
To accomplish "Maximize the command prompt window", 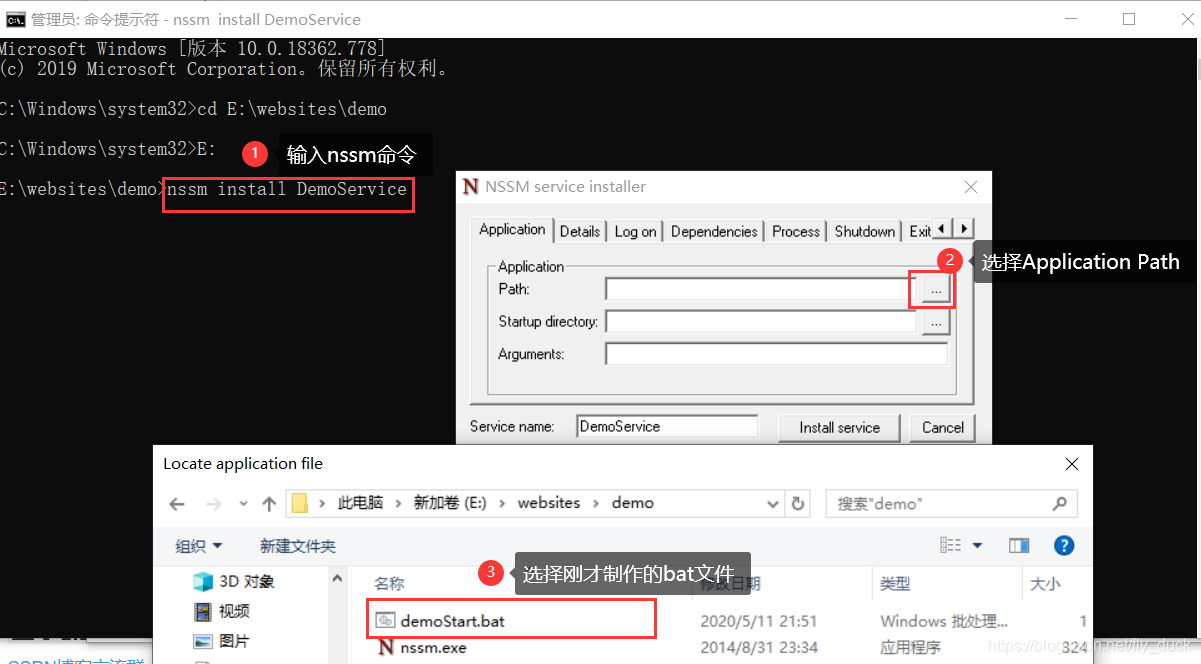I will pyautogui.click(x=1129, y=19).
